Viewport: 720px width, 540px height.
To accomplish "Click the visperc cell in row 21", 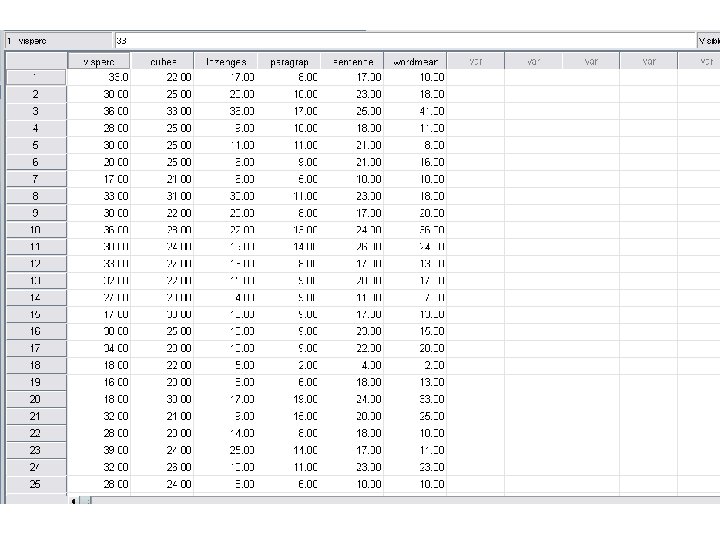I will (x=99, y=416).
